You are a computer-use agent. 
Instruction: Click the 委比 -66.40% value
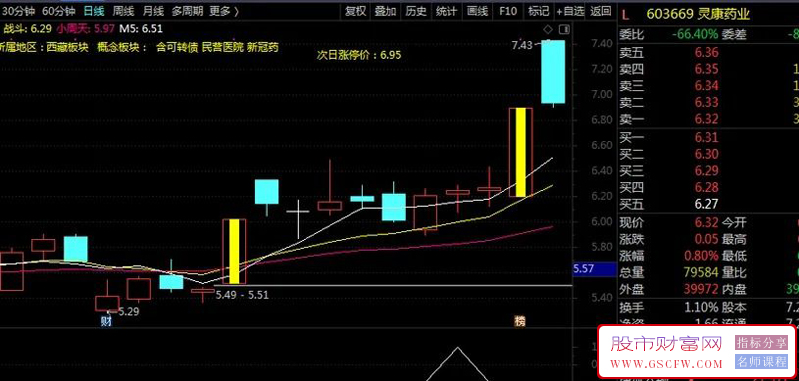(x=695, y=35)
